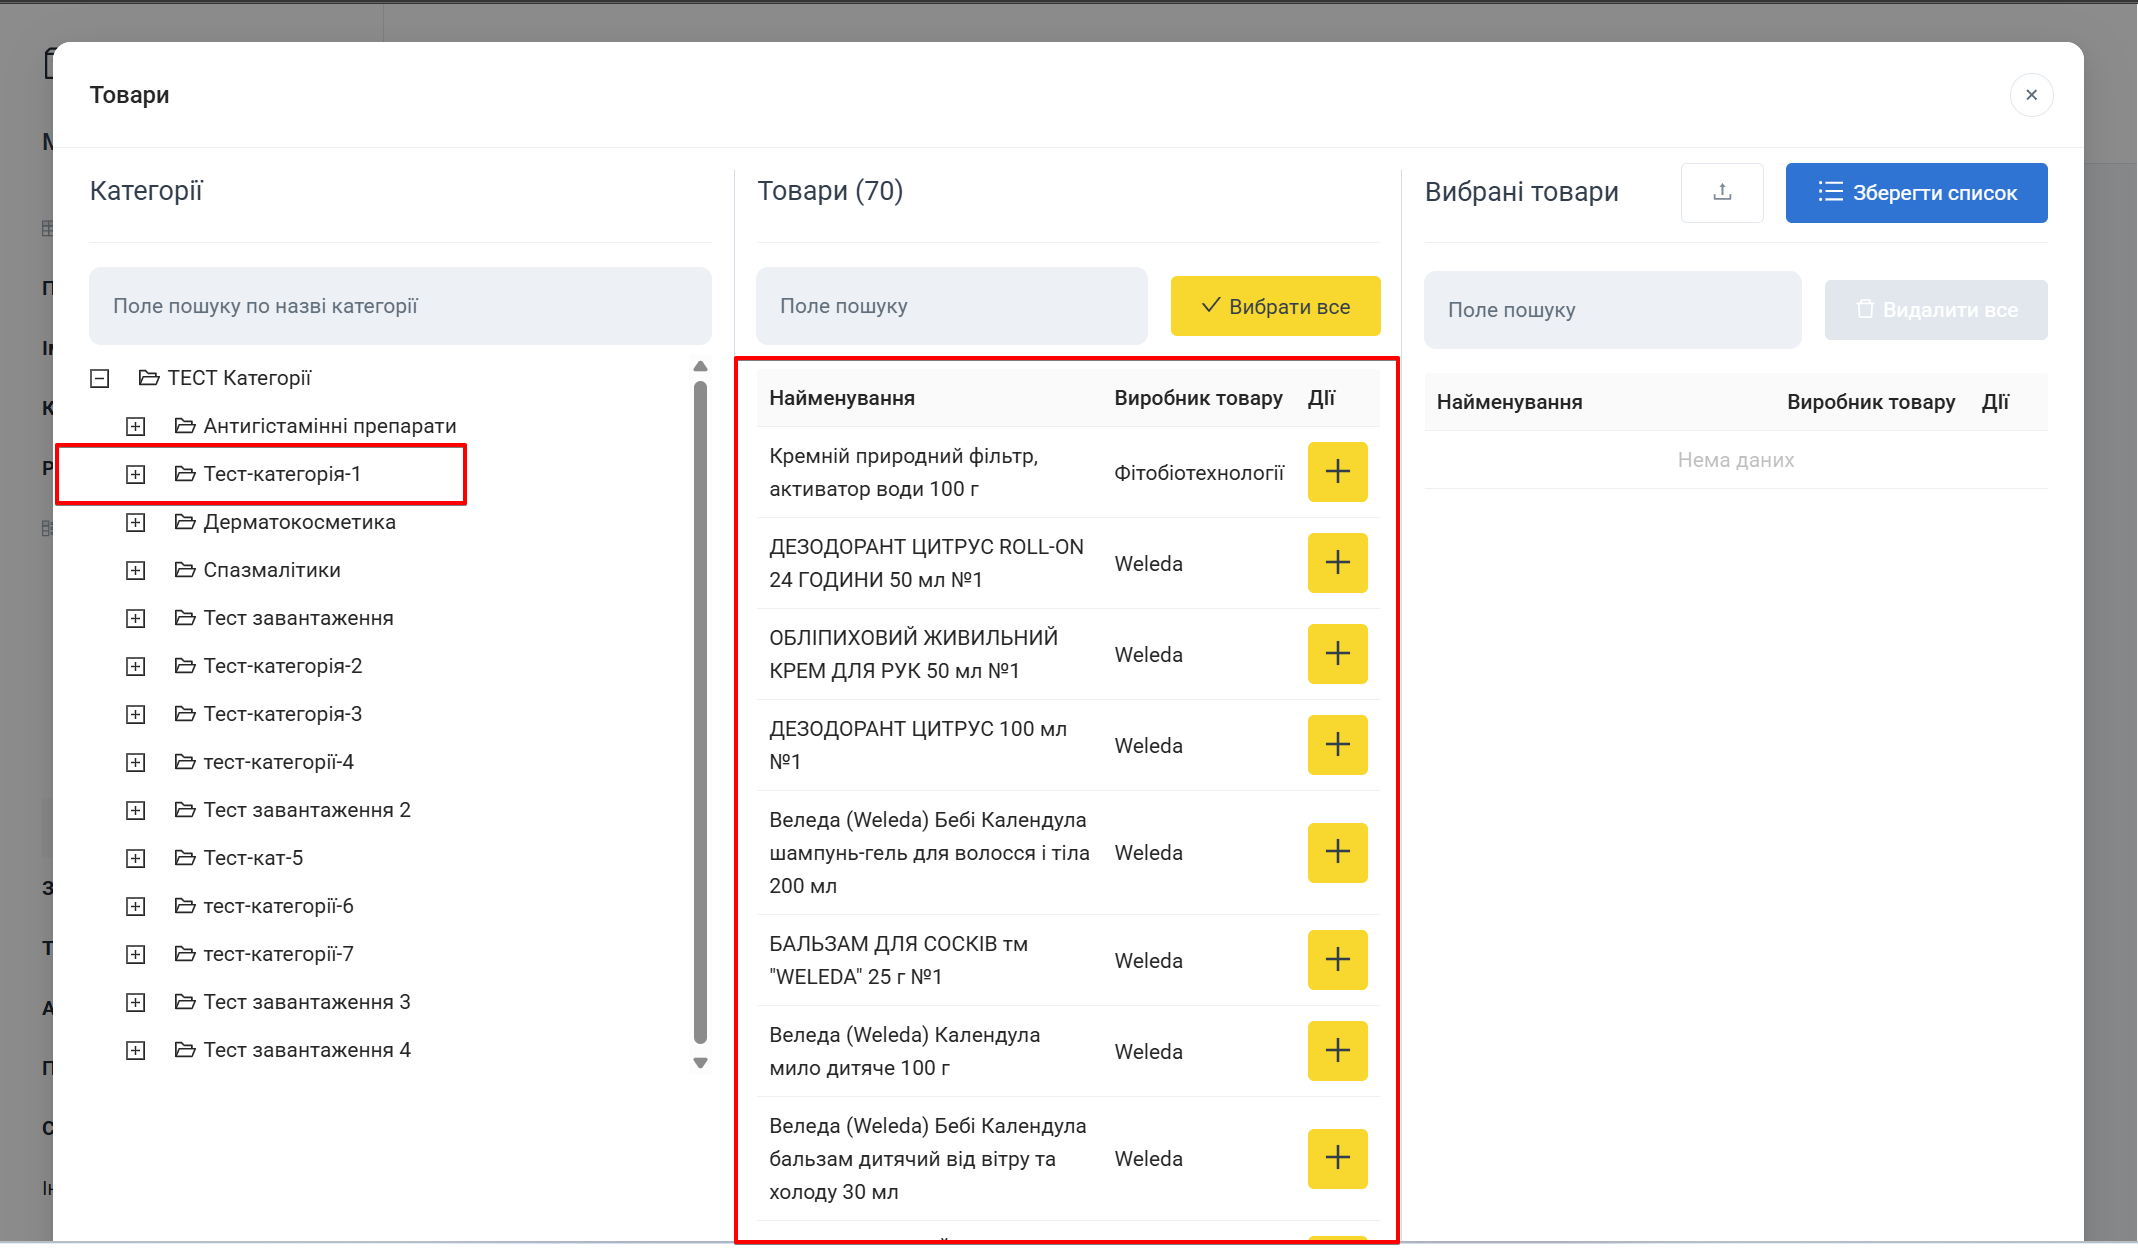This screenshot has height=1248, width=2138.
Task: Close the Товари dialog
Action: click(x=2031, y=95)
